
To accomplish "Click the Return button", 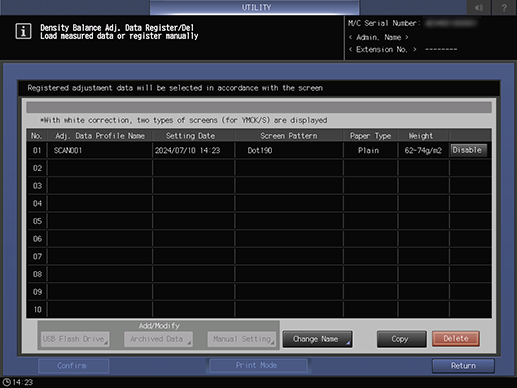I will pyautogui.click(x=463, y=366).
